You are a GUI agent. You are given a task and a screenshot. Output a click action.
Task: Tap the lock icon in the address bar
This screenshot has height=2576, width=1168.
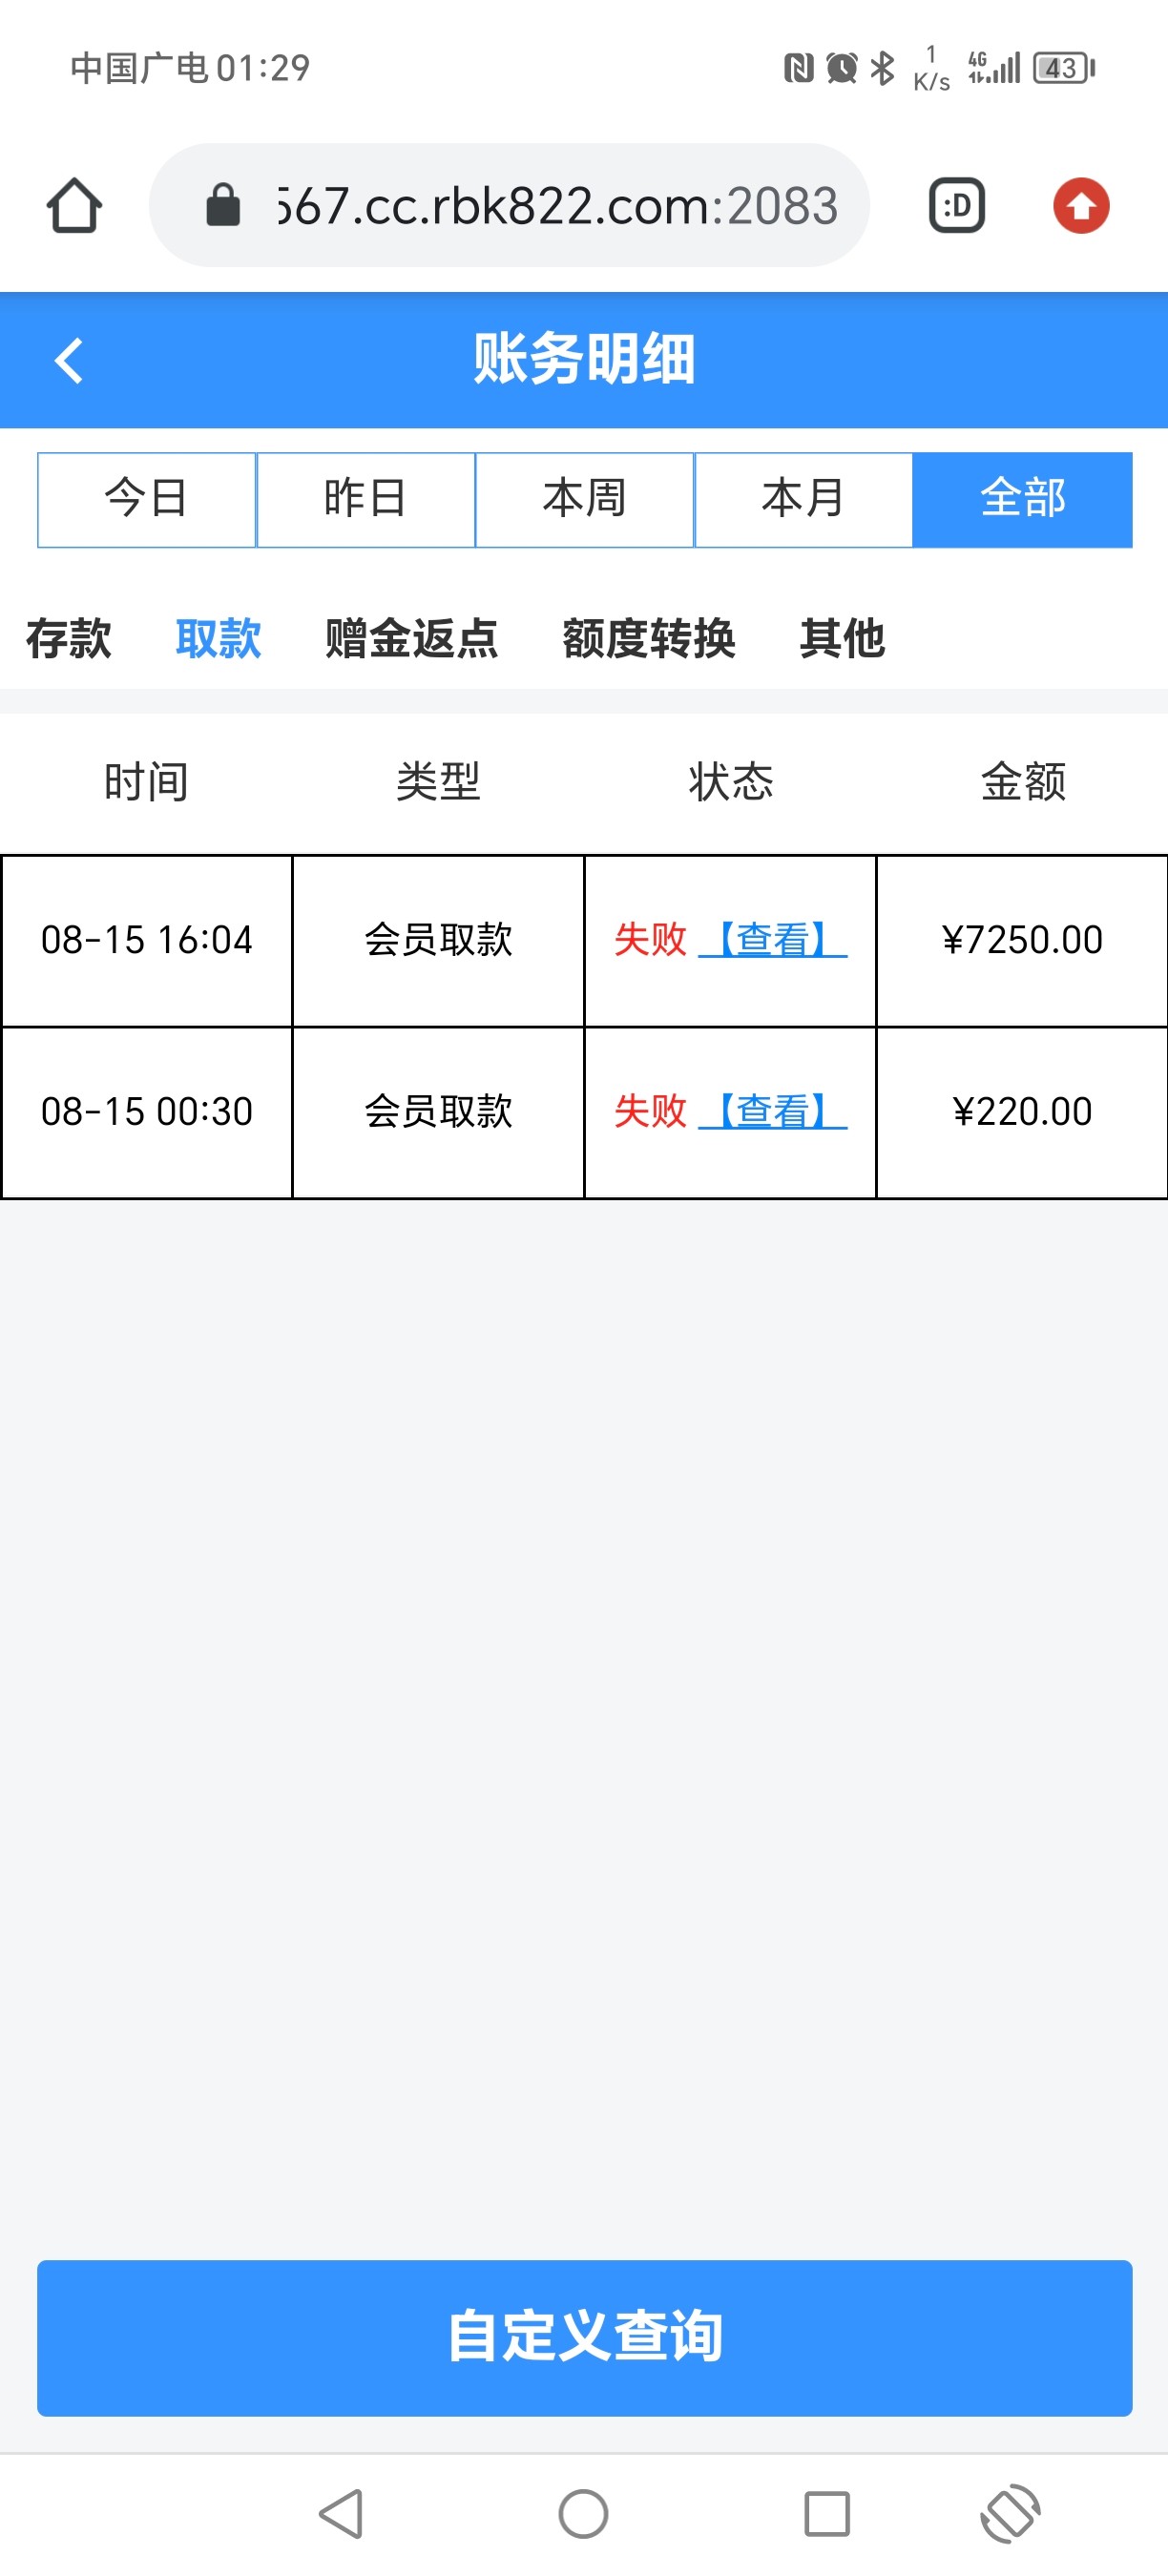pyautogui.click(x=223, y=206)
